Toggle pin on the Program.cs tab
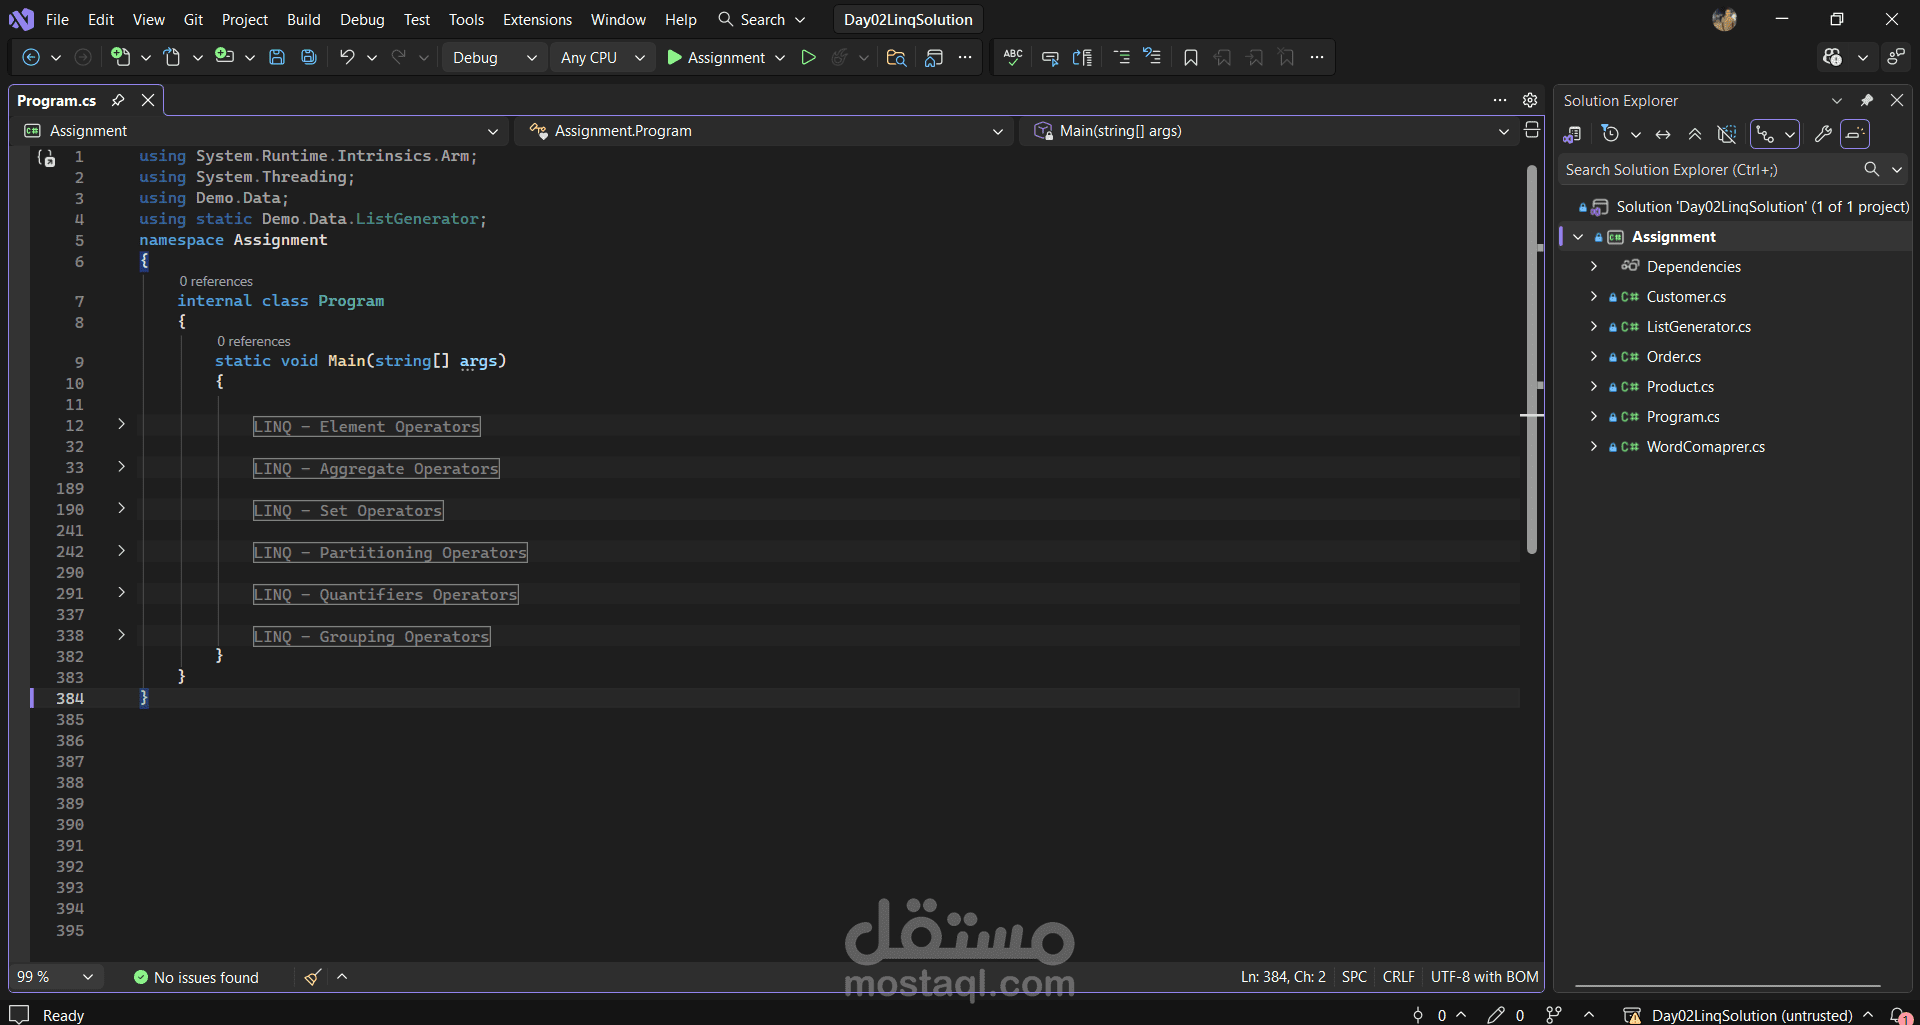 [118, 100]
